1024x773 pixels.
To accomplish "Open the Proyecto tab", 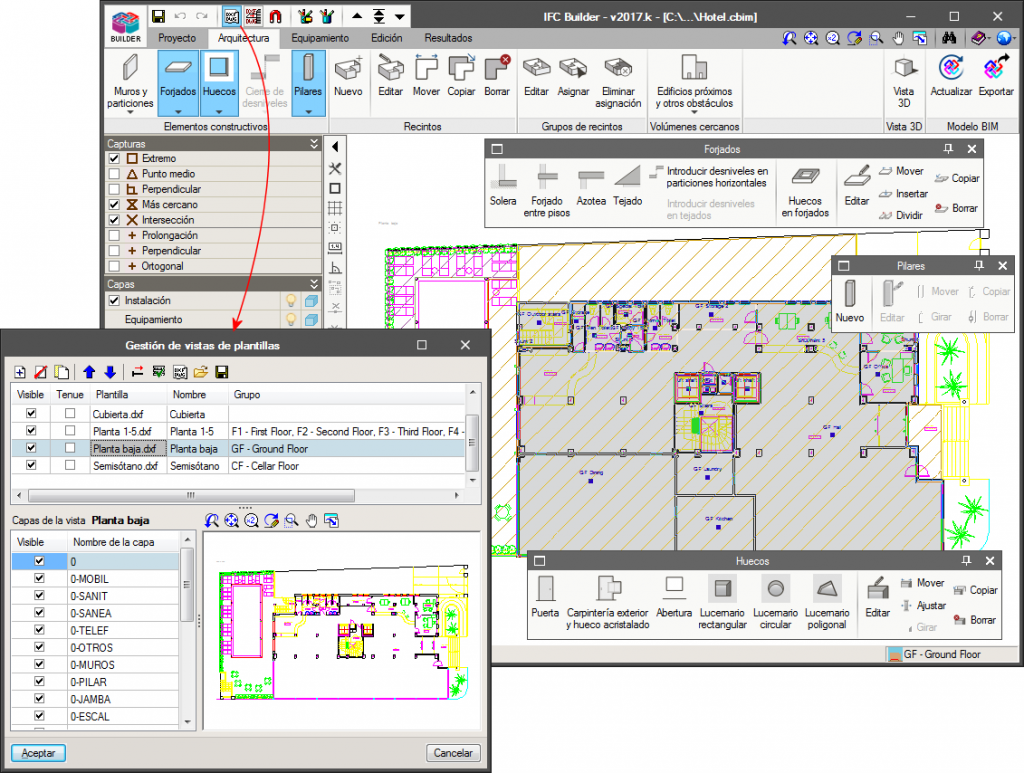I will [x=176, y=38].
